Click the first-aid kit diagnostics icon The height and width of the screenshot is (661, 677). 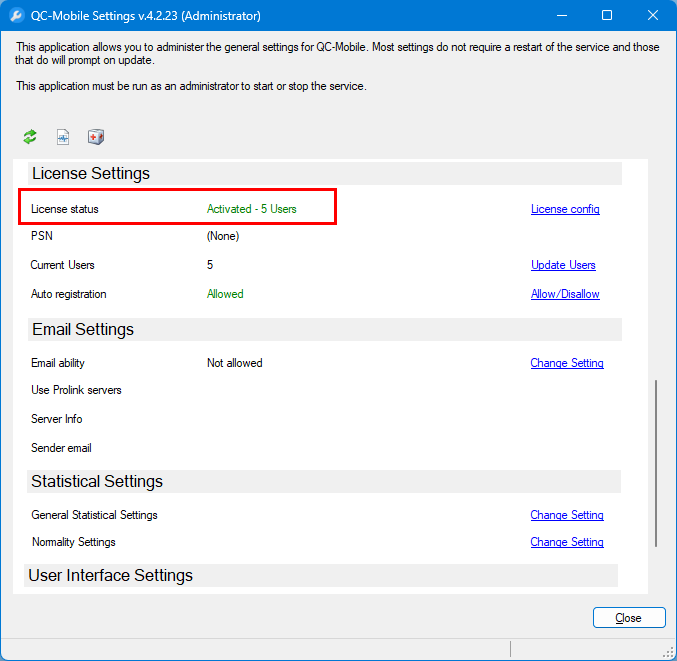96,137
